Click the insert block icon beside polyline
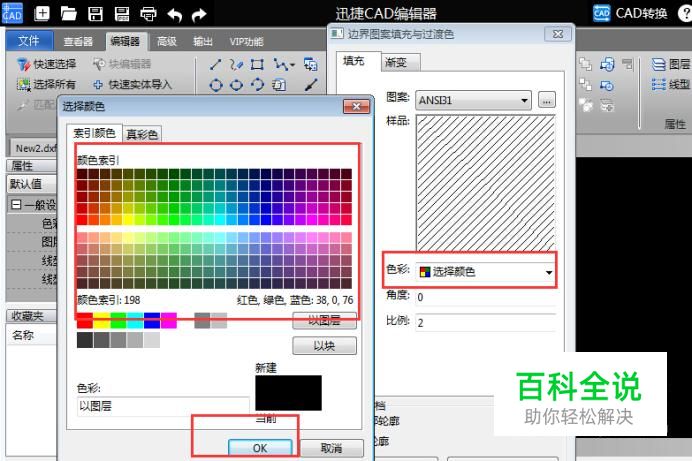 coord(311,65)
